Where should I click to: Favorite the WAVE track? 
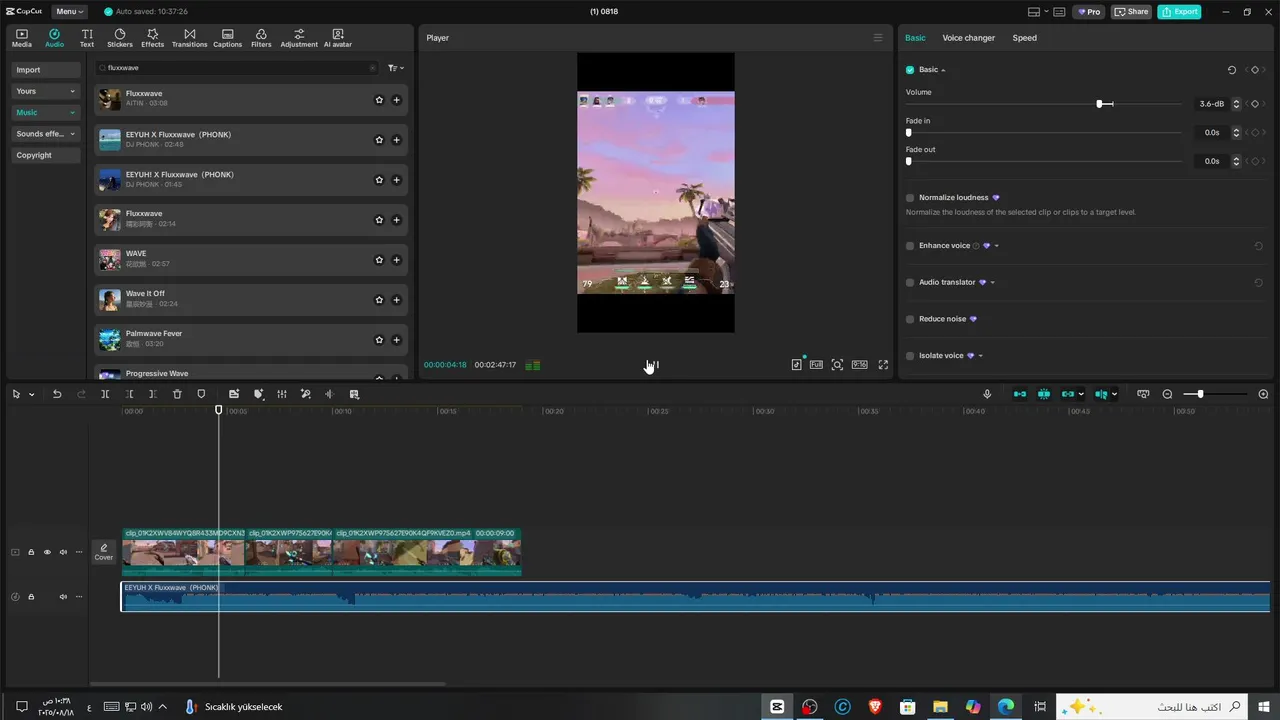(379, 260)
